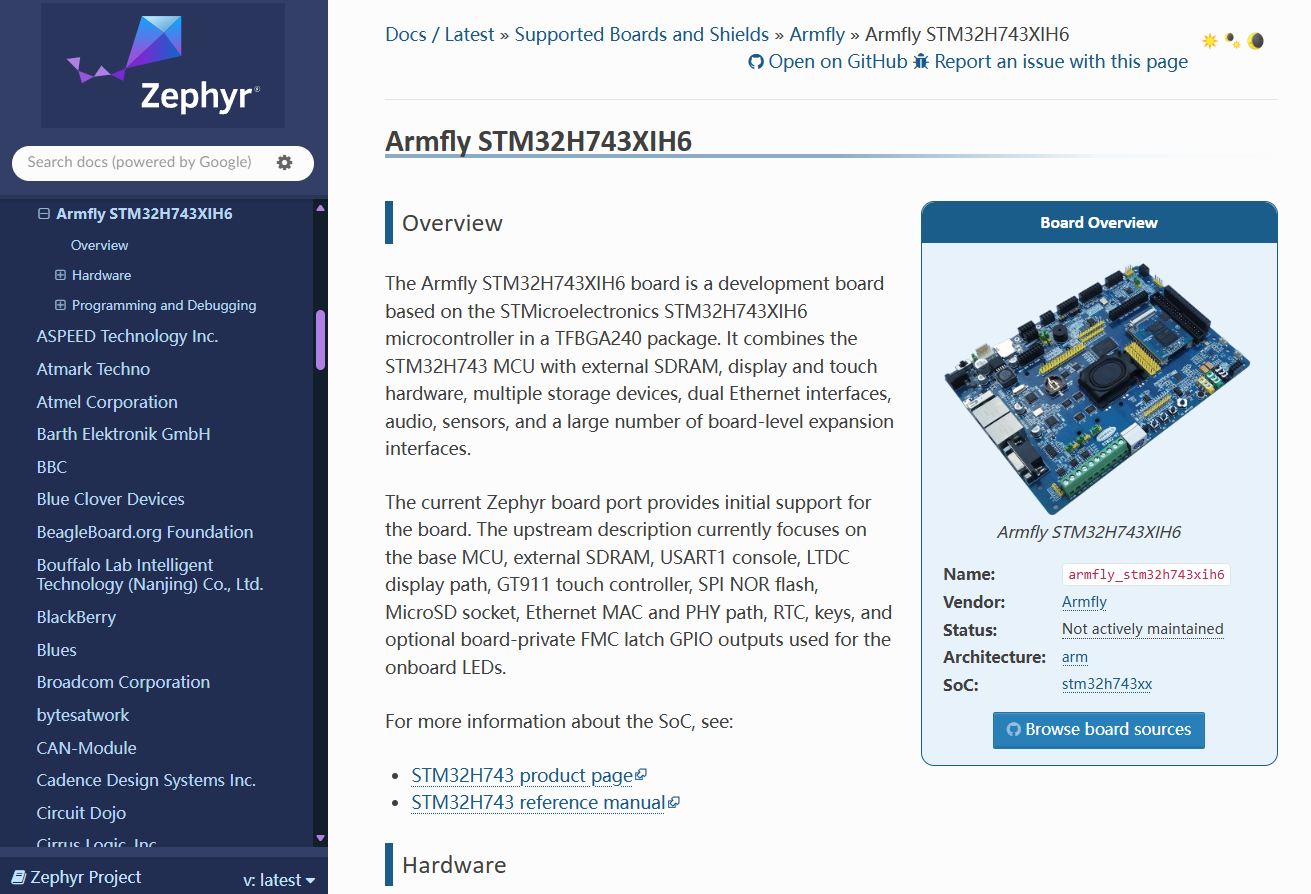Image resolution: width=1311 pixels, height=894 pixels.
Task: Go to Docs / Latest breadcrumb
Action: [440, 35]
